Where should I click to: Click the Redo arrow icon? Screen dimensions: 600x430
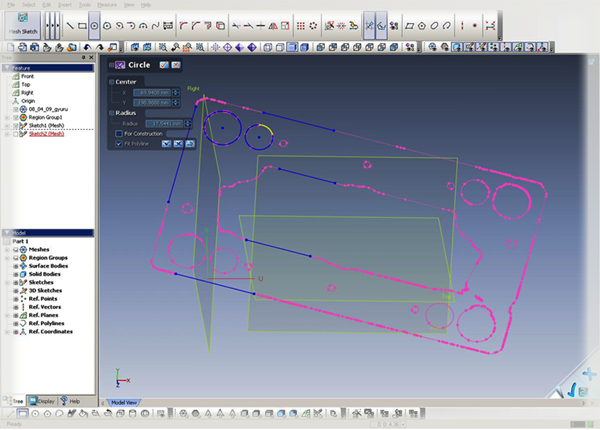click(100, 47)
